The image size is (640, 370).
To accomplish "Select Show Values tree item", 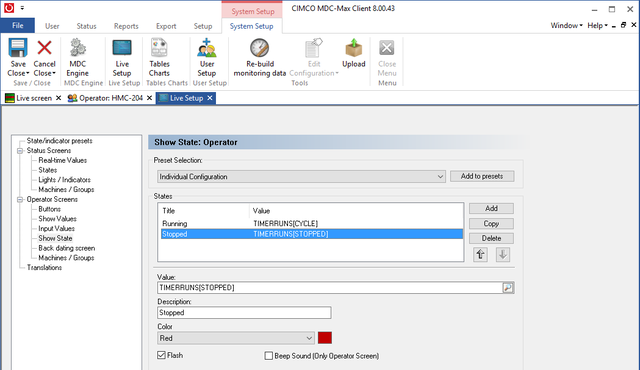I will click(x=58, y=219).
